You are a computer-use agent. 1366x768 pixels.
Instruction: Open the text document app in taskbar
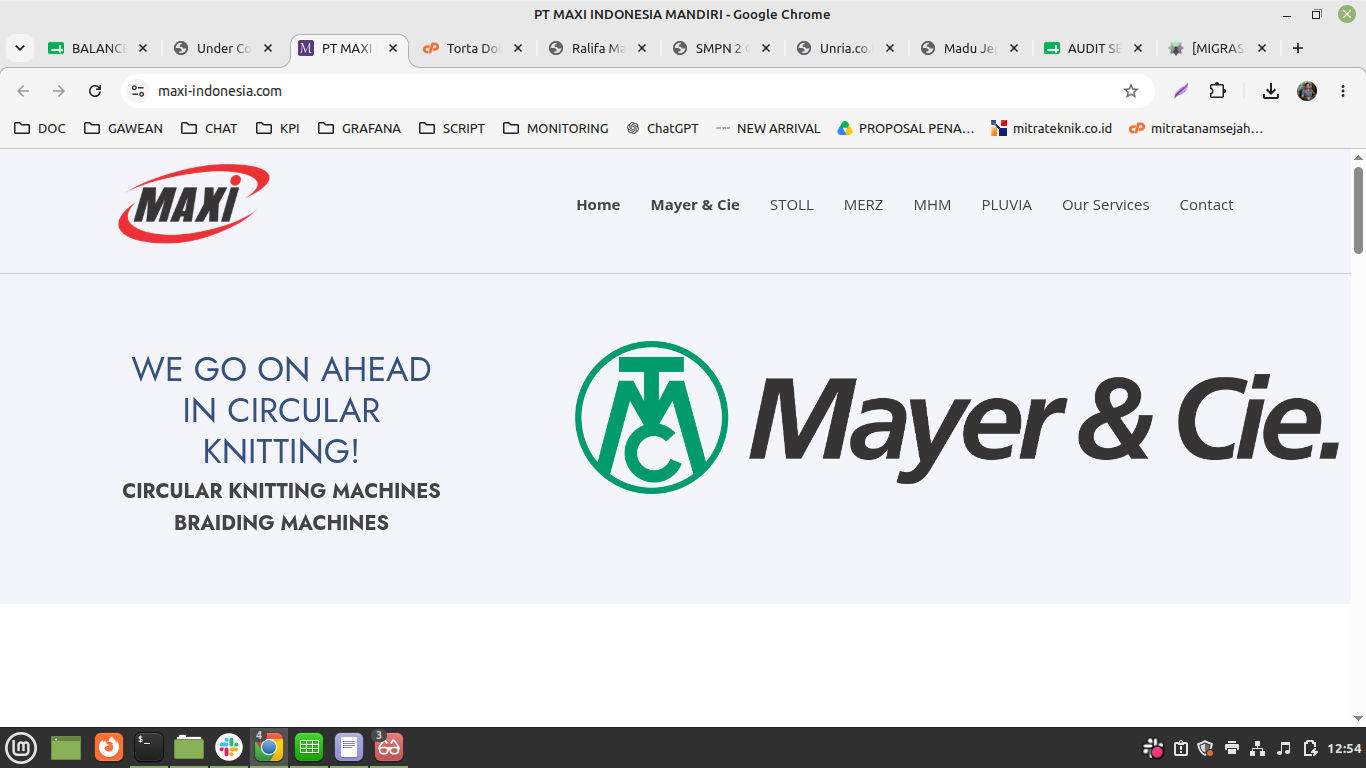(349, 747)
